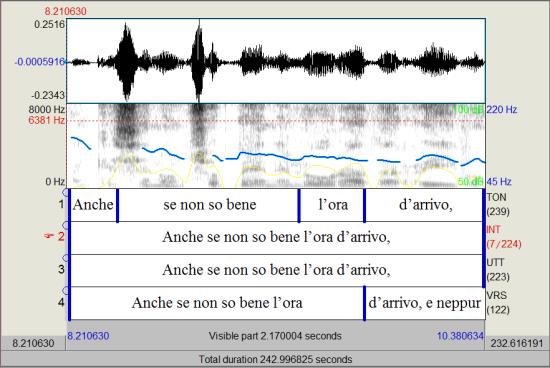
Task: Click the 8.210630 segment bar left of visible part
Action: tap(33, 343)
